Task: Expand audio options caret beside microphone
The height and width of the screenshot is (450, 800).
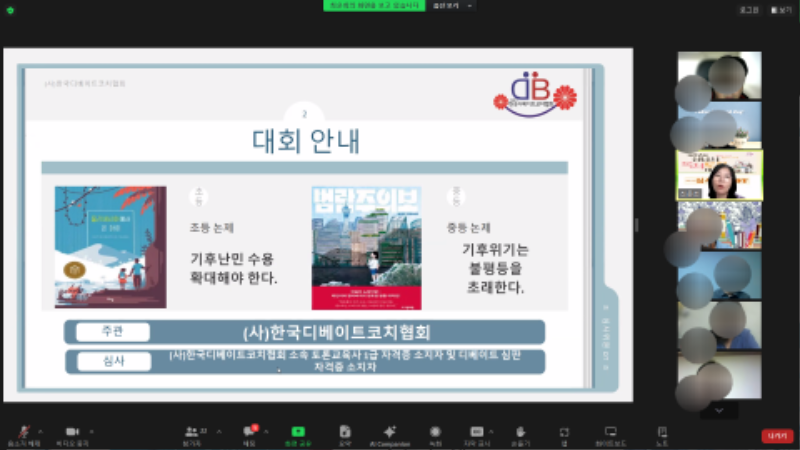Action: click(x=40, y=432)
